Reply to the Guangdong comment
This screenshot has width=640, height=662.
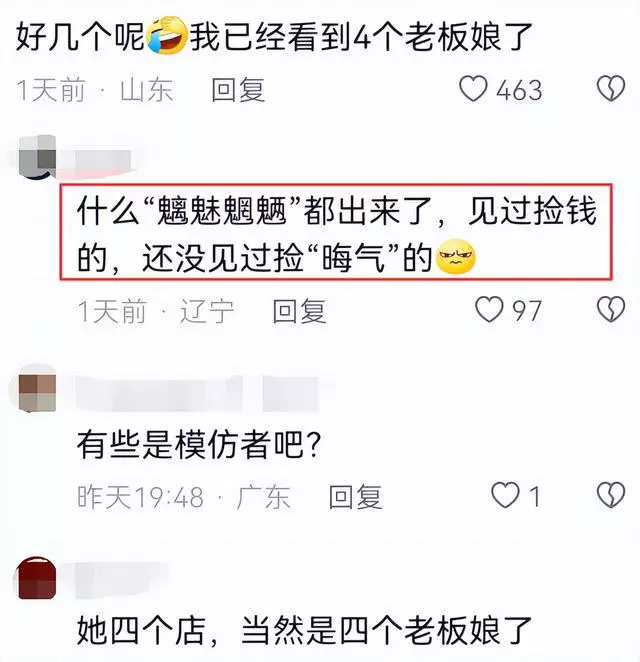(355, 496)
